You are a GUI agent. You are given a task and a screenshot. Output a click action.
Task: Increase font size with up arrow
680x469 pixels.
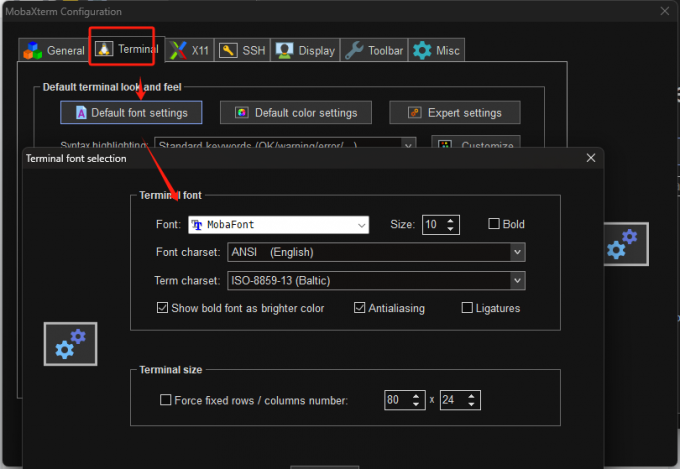(x=451, y=220)
